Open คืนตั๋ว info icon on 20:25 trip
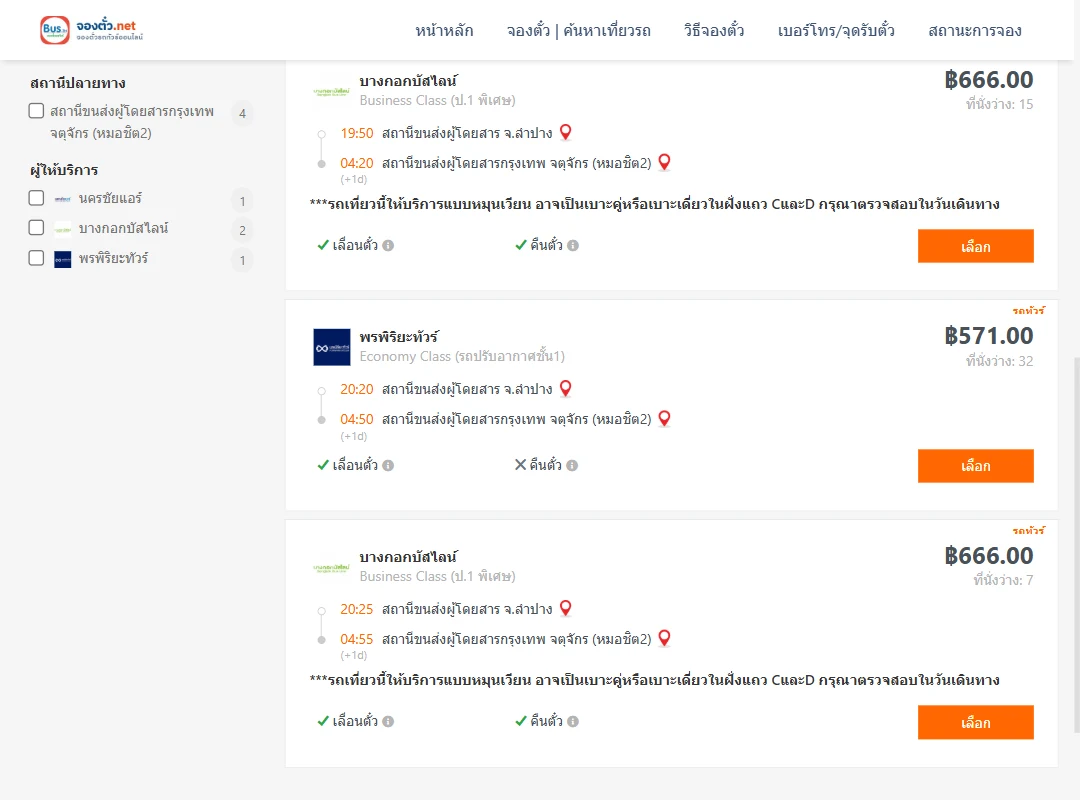 (573, 721)
